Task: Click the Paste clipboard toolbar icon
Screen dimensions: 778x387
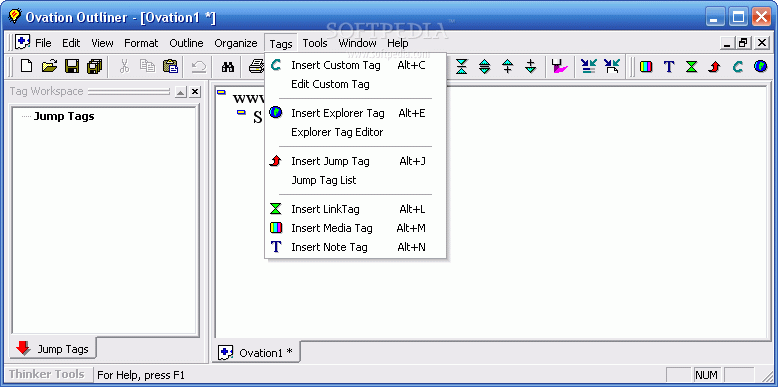Action: pyautogui.click(x=170, y=66)
